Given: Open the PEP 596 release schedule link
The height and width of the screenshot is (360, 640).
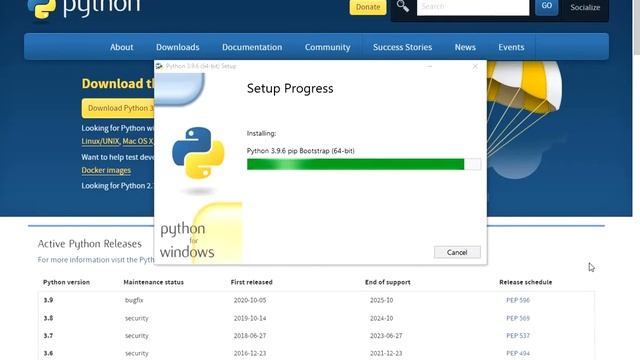Looking at the screenshot, I should (518, 300).
